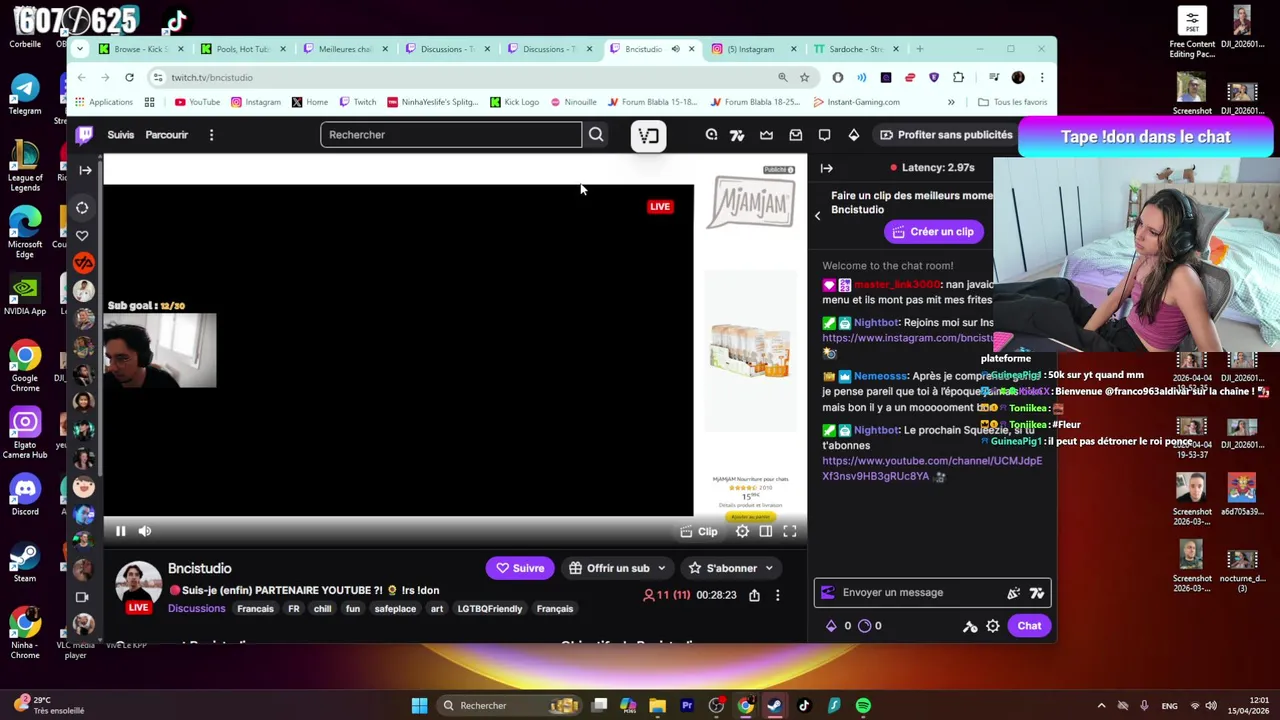The height and width of the screenshot is (720, 1280).
Task: Enter fullscreen on the stream
Action: [790, 532]
